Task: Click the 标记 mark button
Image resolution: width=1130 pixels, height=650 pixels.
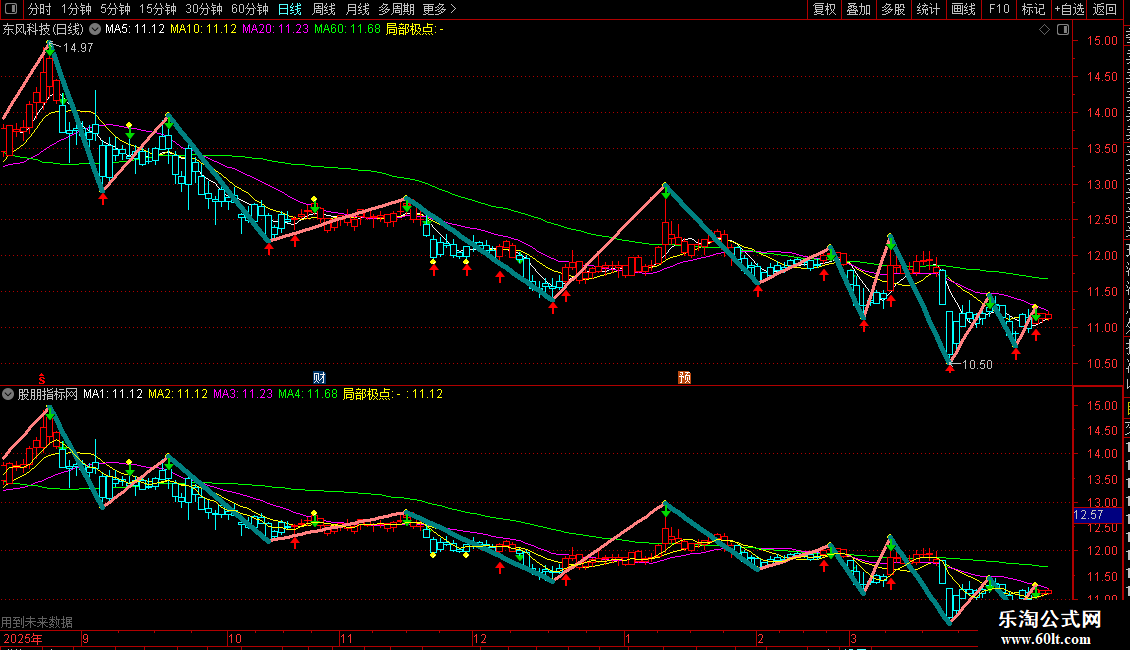Action: pyautogui.click(x=1033, y=9)
